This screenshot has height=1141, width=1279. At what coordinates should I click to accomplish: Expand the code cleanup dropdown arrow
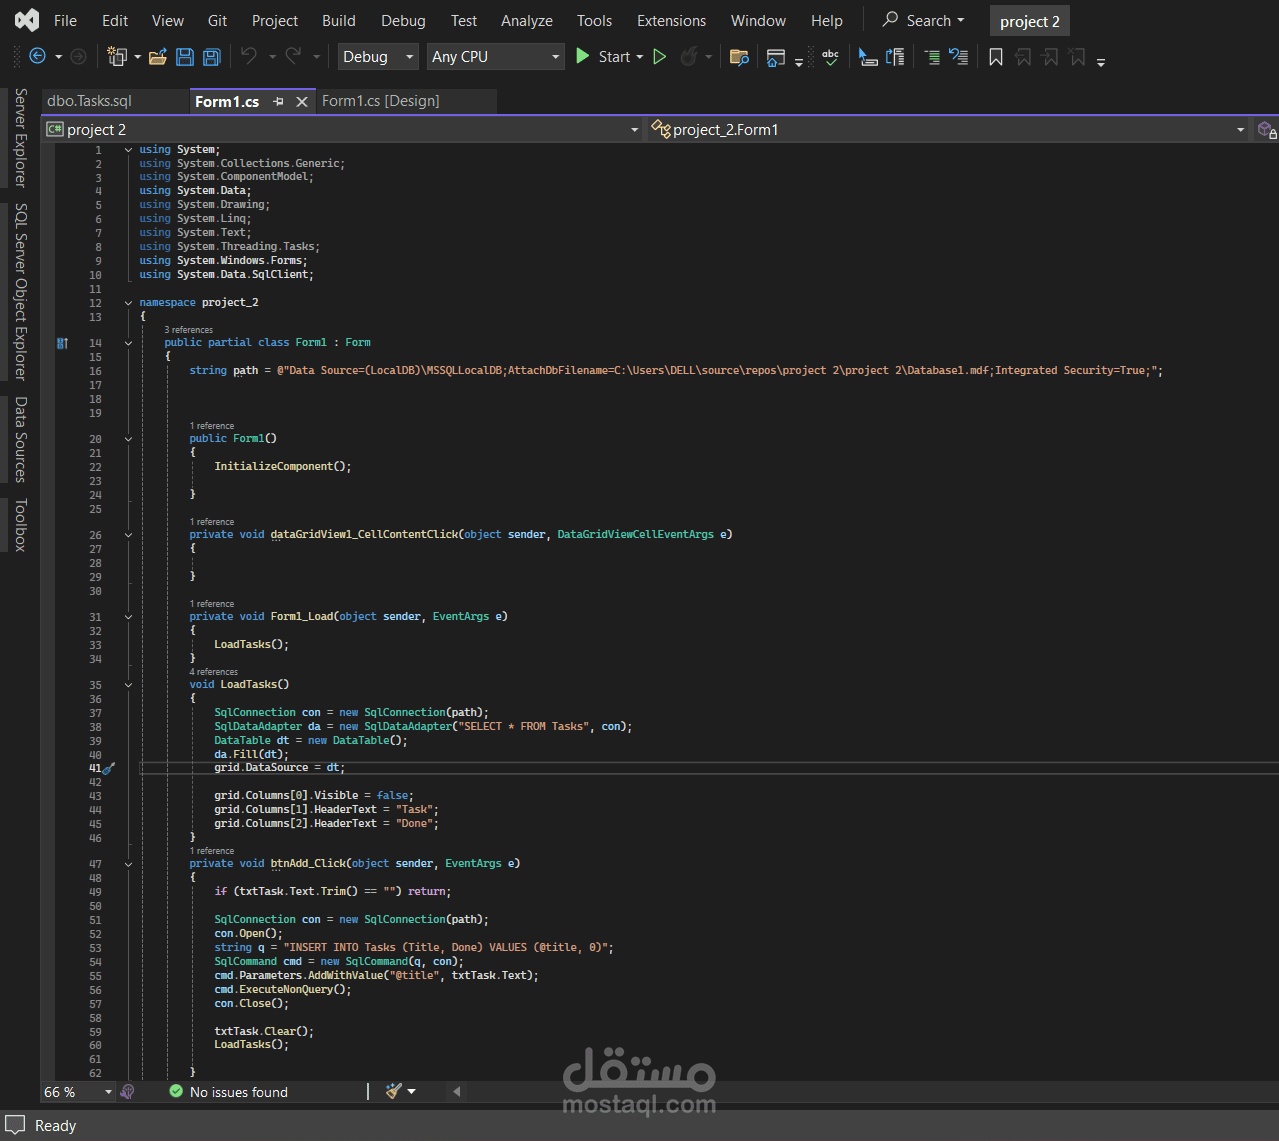click(x=412, y=1091)
